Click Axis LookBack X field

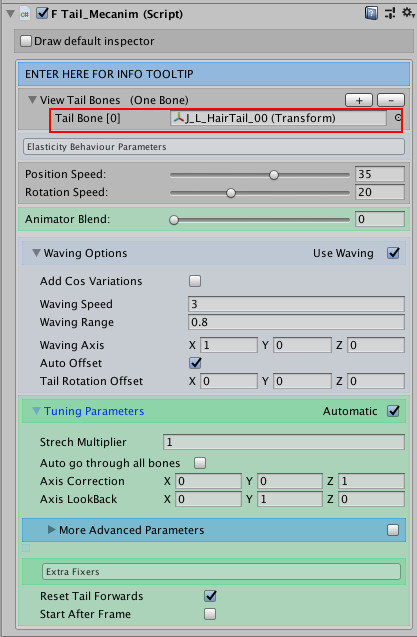[x=208, y=499]
